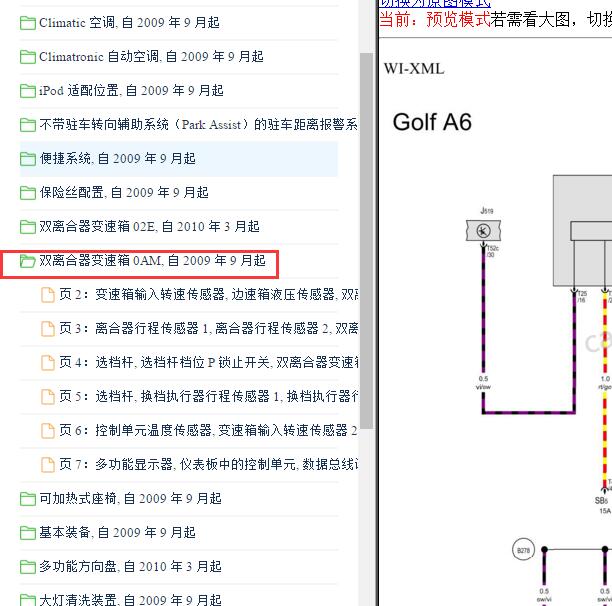Expand iPod 适配位置 entry
This screenshot has height=606, width=612.
131,91
